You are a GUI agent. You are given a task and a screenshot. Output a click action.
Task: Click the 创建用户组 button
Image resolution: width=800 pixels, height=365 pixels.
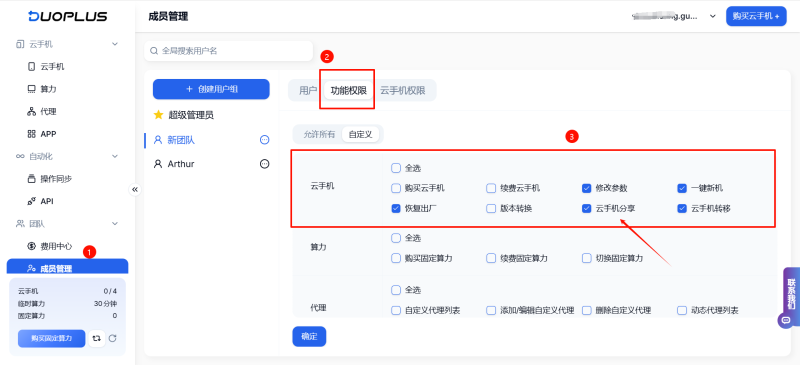(x=211, y=89)
